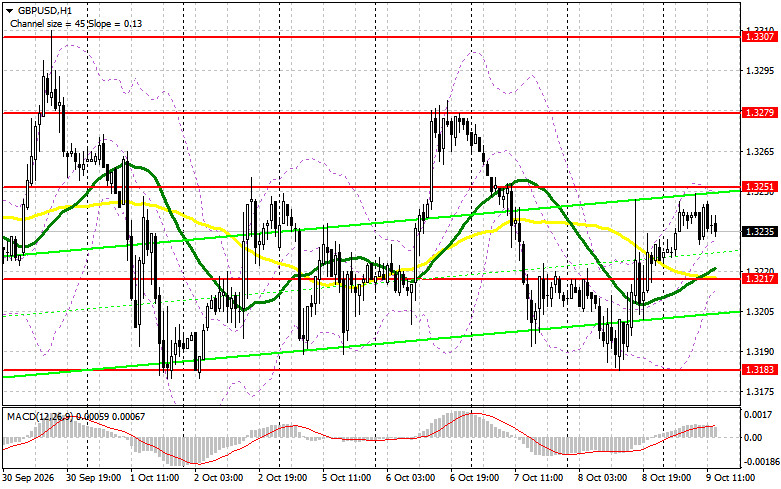Click the red 1.3307 price level tag

pyautogui.click(x=759, y=37)
